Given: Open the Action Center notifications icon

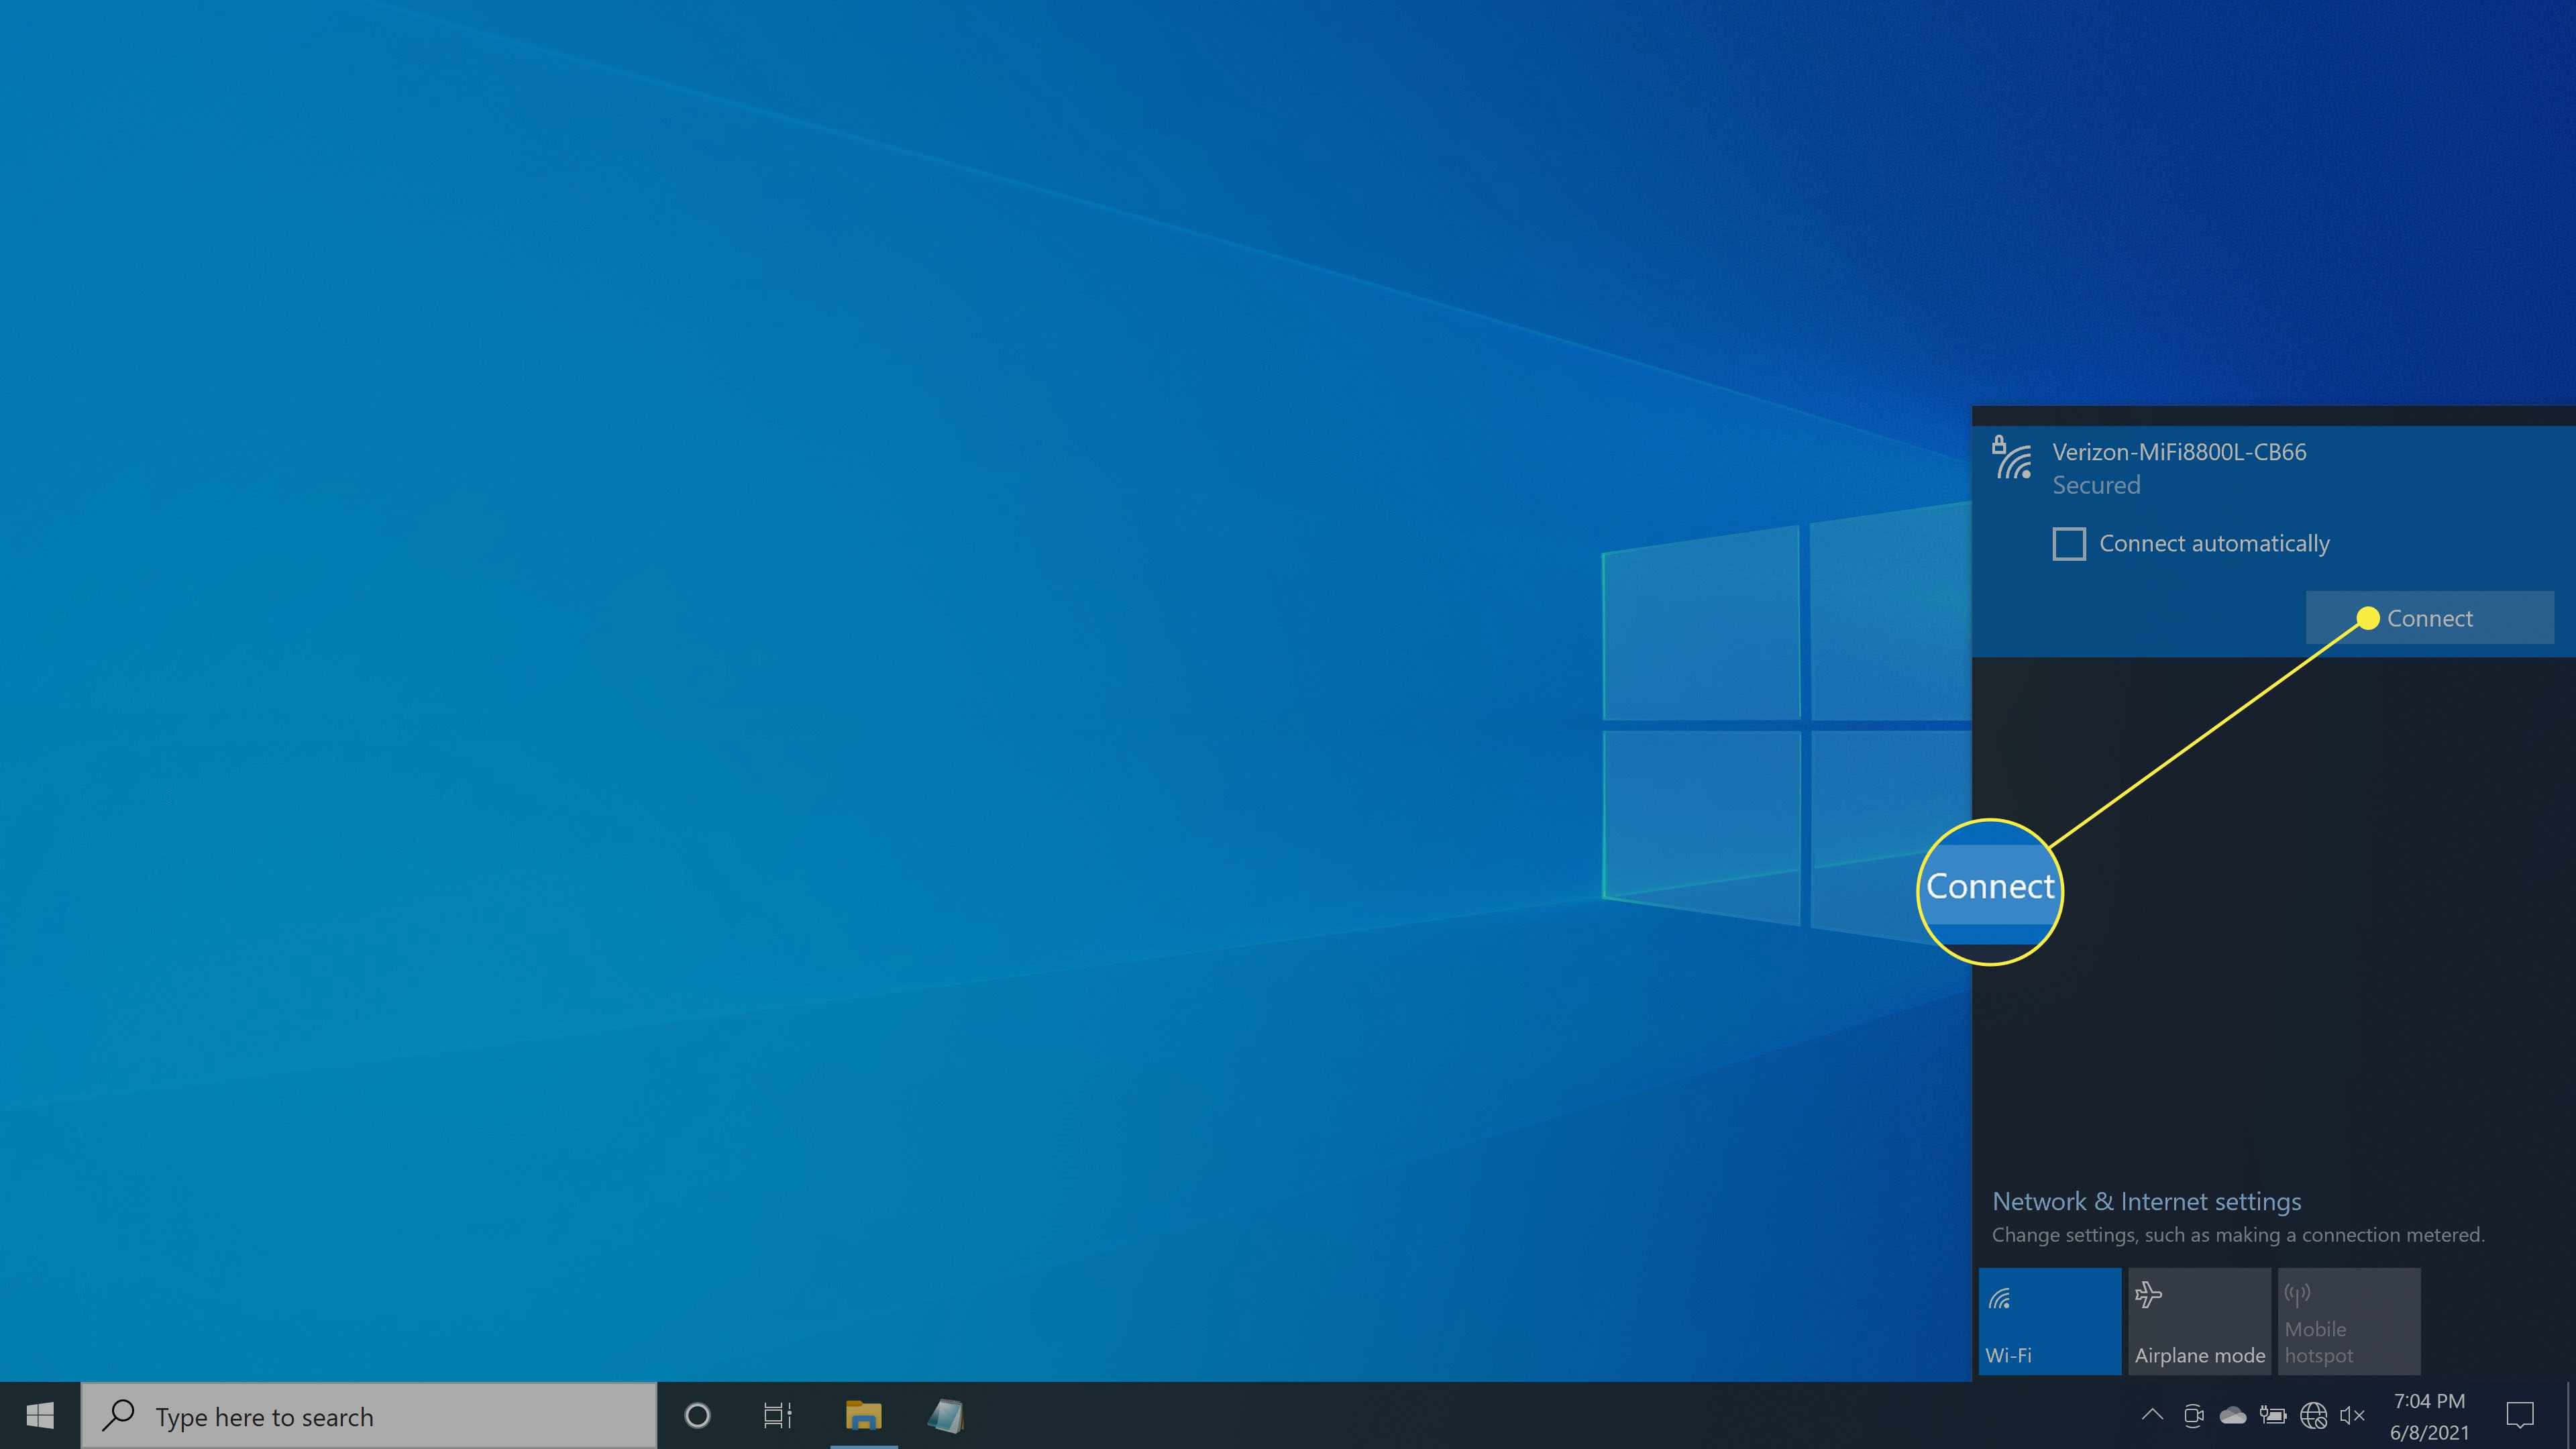Looking at the screenshot, I should coord(2519,1415).
